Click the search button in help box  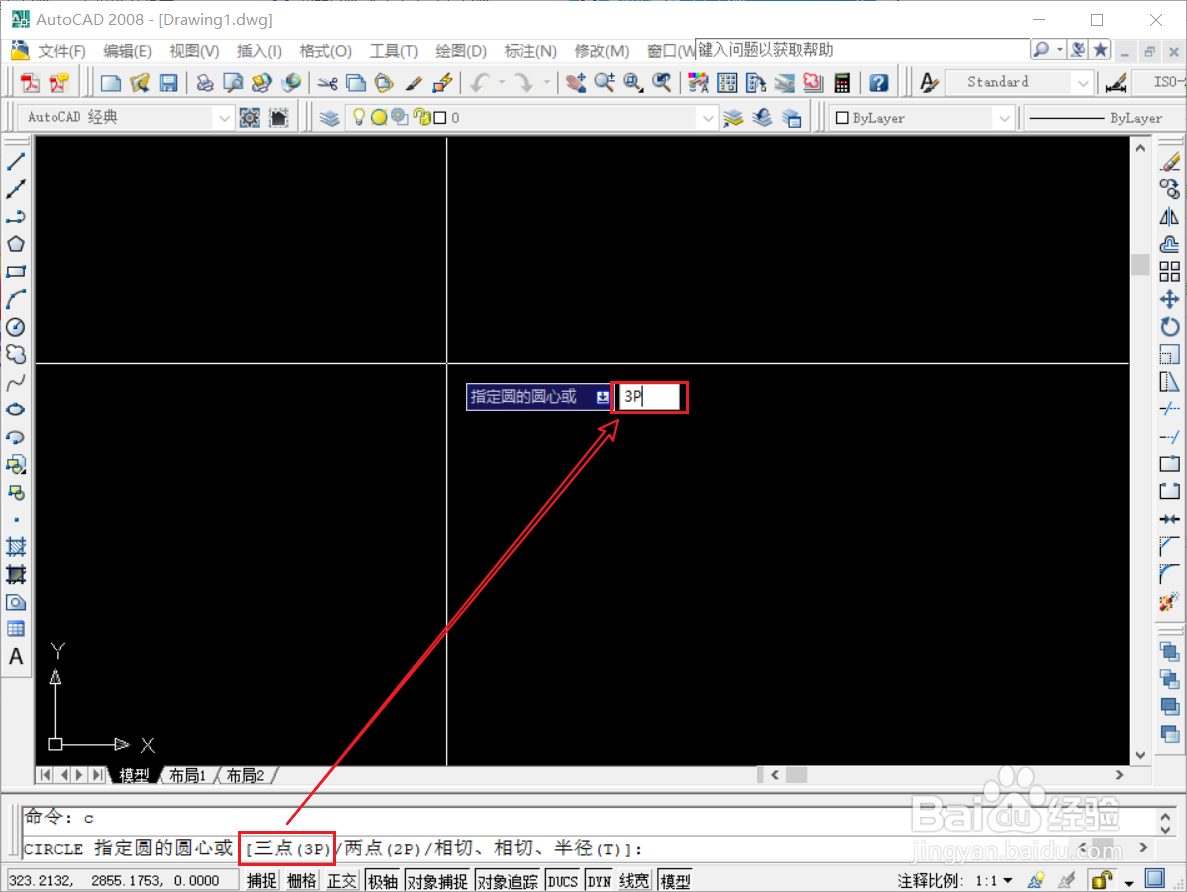coord(1042,50)
